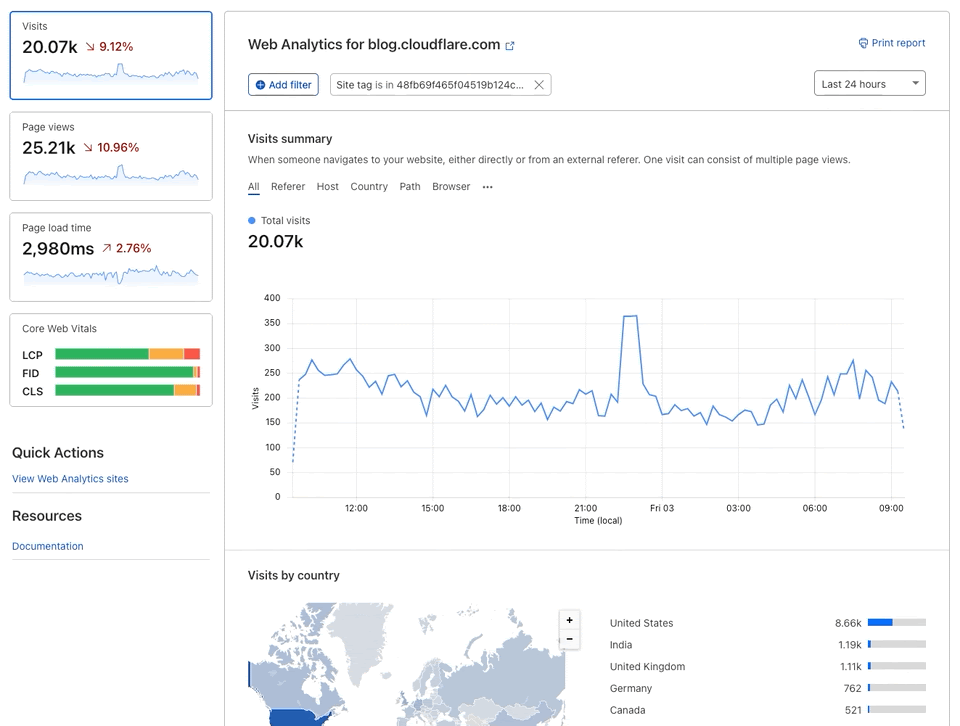Click the Visits sparkline in sidebar card
This screenshot has width=960, height=726.
[x=111, y=73]
